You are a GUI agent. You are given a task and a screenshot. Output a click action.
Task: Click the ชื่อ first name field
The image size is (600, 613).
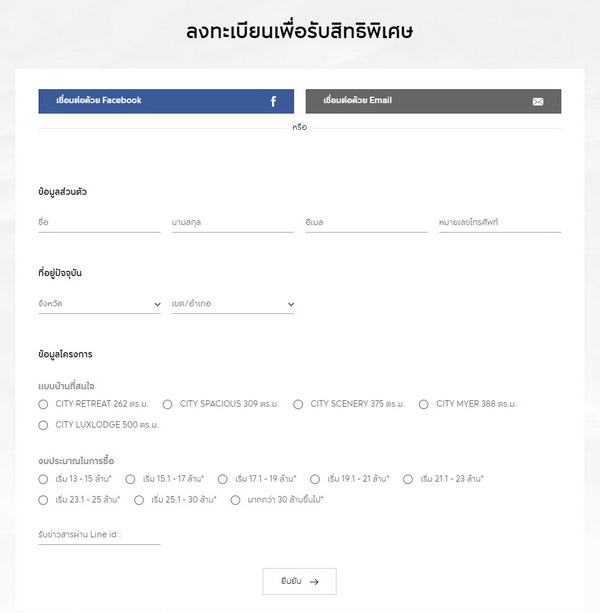point(99,221)
